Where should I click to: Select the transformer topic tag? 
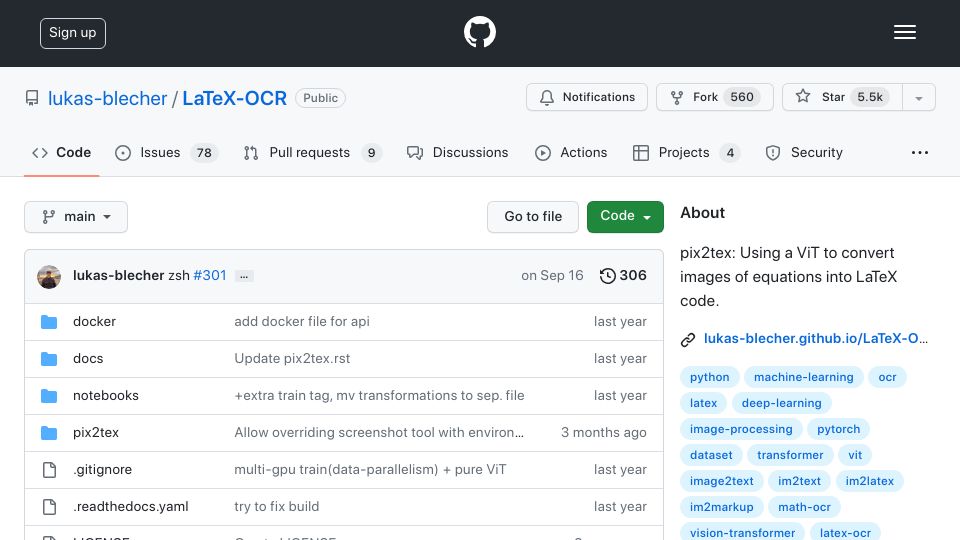tap(790, 455)
